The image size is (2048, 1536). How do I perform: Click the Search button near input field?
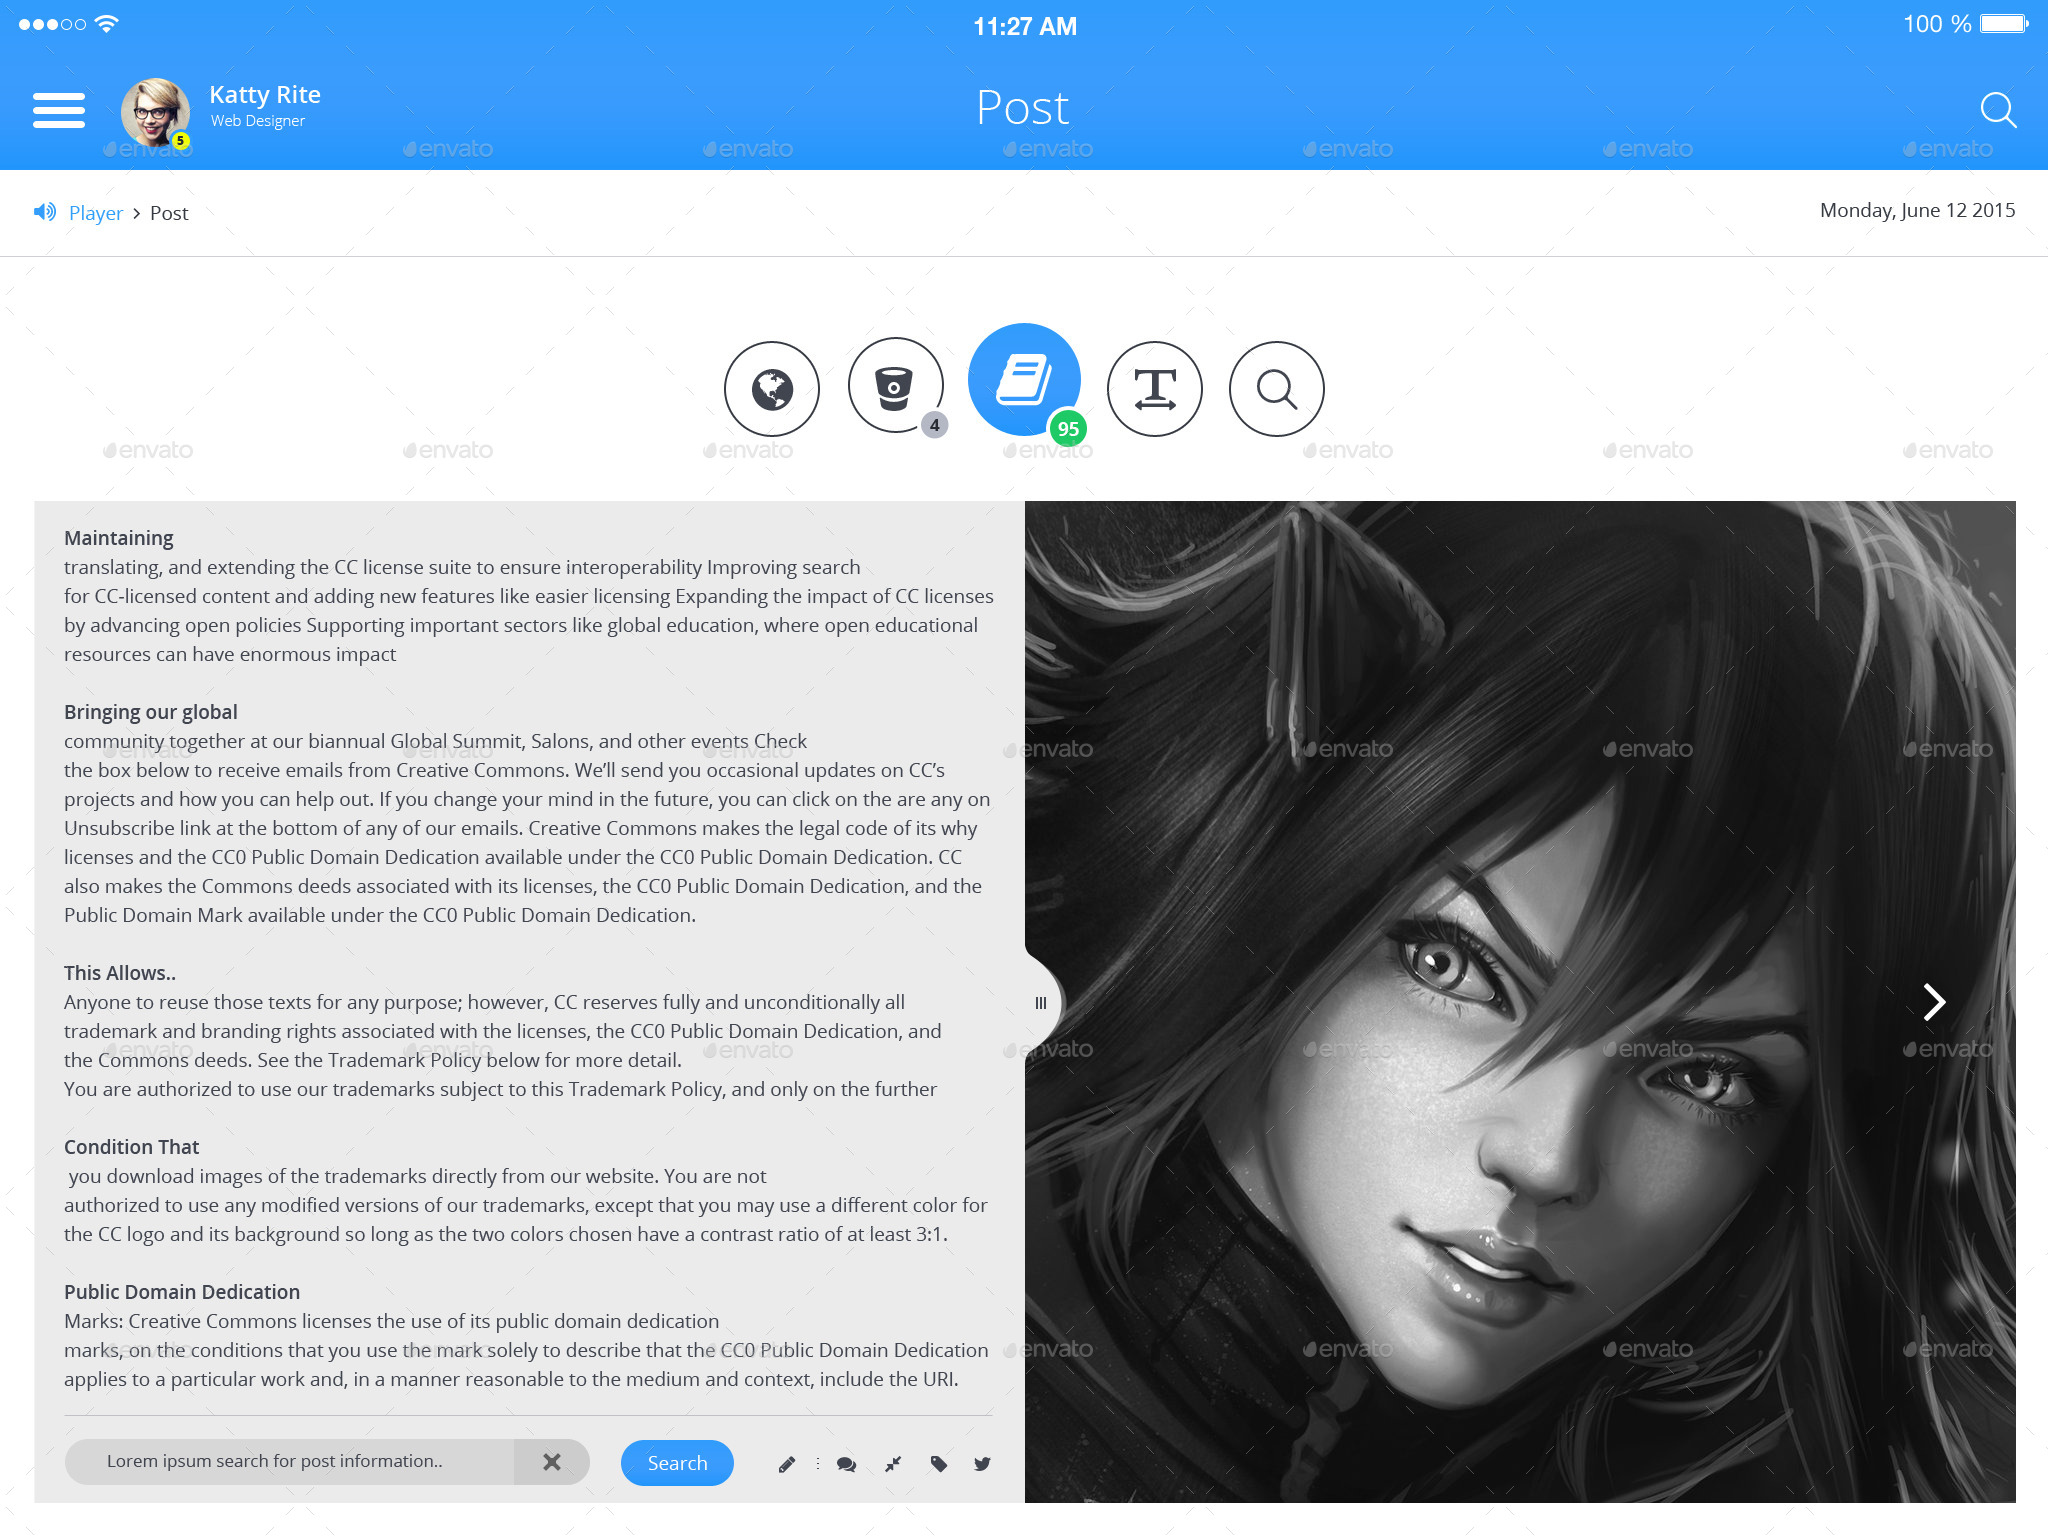674,1463
